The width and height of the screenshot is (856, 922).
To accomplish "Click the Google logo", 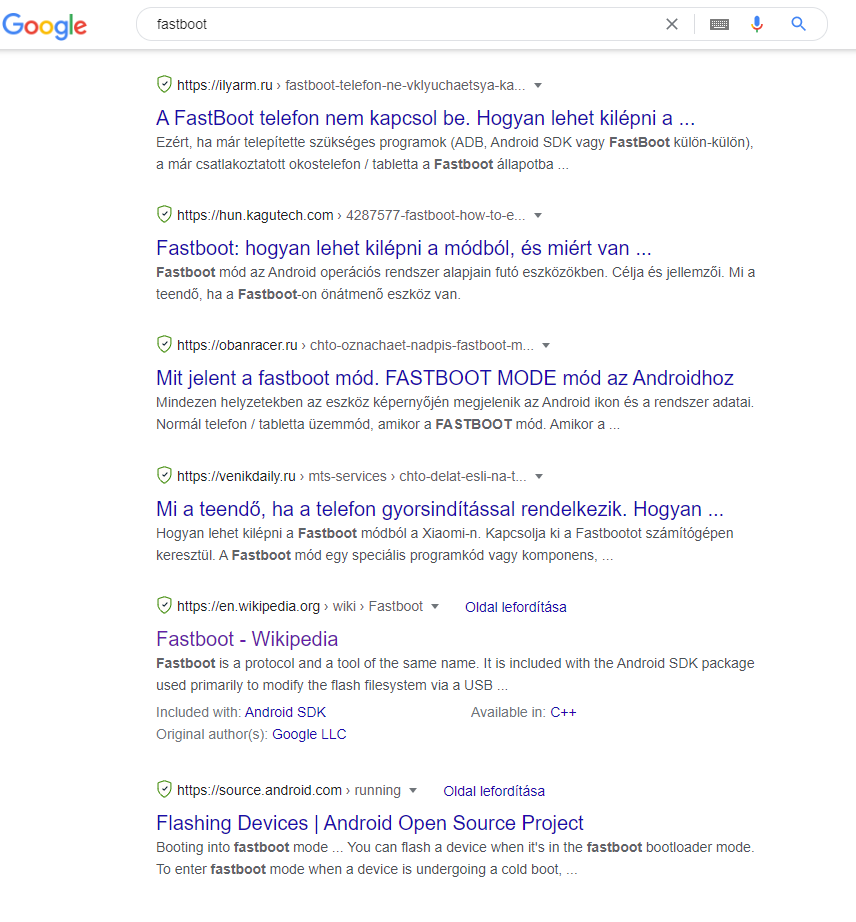I will tap(45, 26).
